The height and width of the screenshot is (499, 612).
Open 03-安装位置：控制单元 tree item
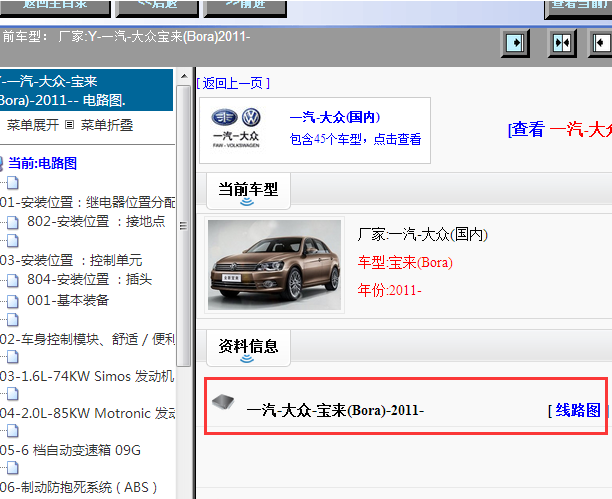tap(71, 260)
